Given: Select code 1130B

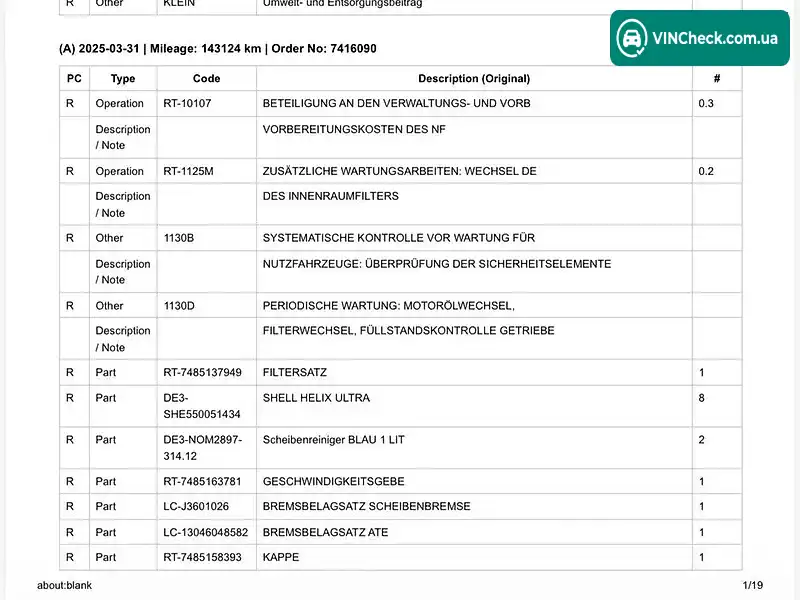Looking at the screenshot, I should 179,238.
